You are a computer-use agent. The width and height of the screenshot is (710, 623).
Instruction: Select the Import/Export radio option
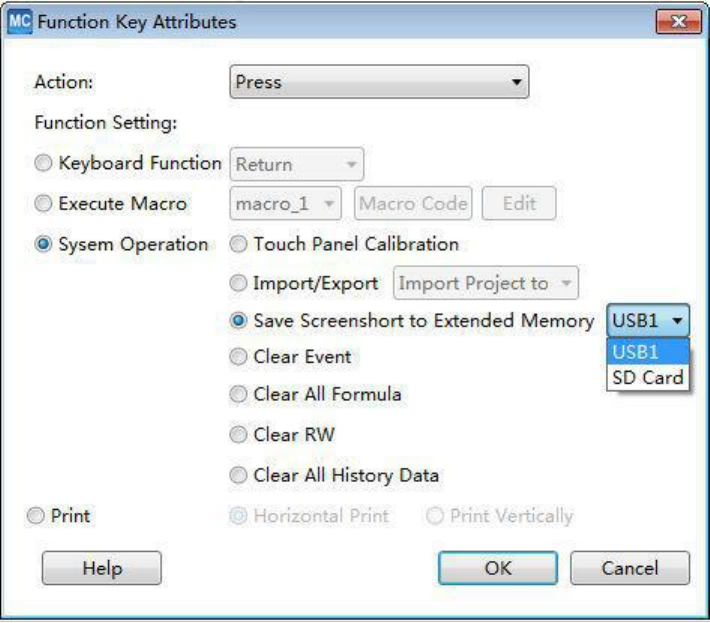coord(239,283)
